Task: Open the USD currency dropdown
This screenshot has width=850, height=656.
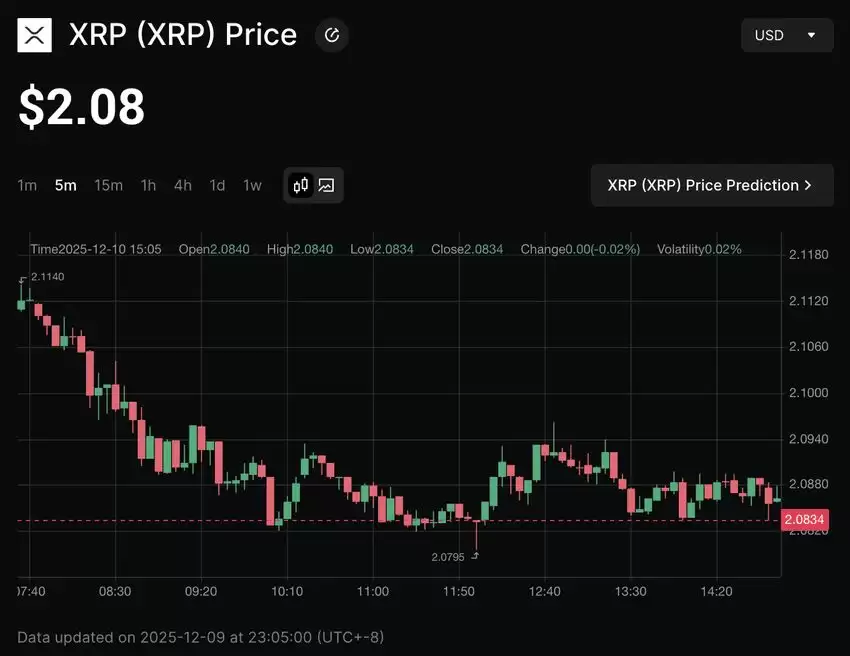Action: [x=787, y=35]
